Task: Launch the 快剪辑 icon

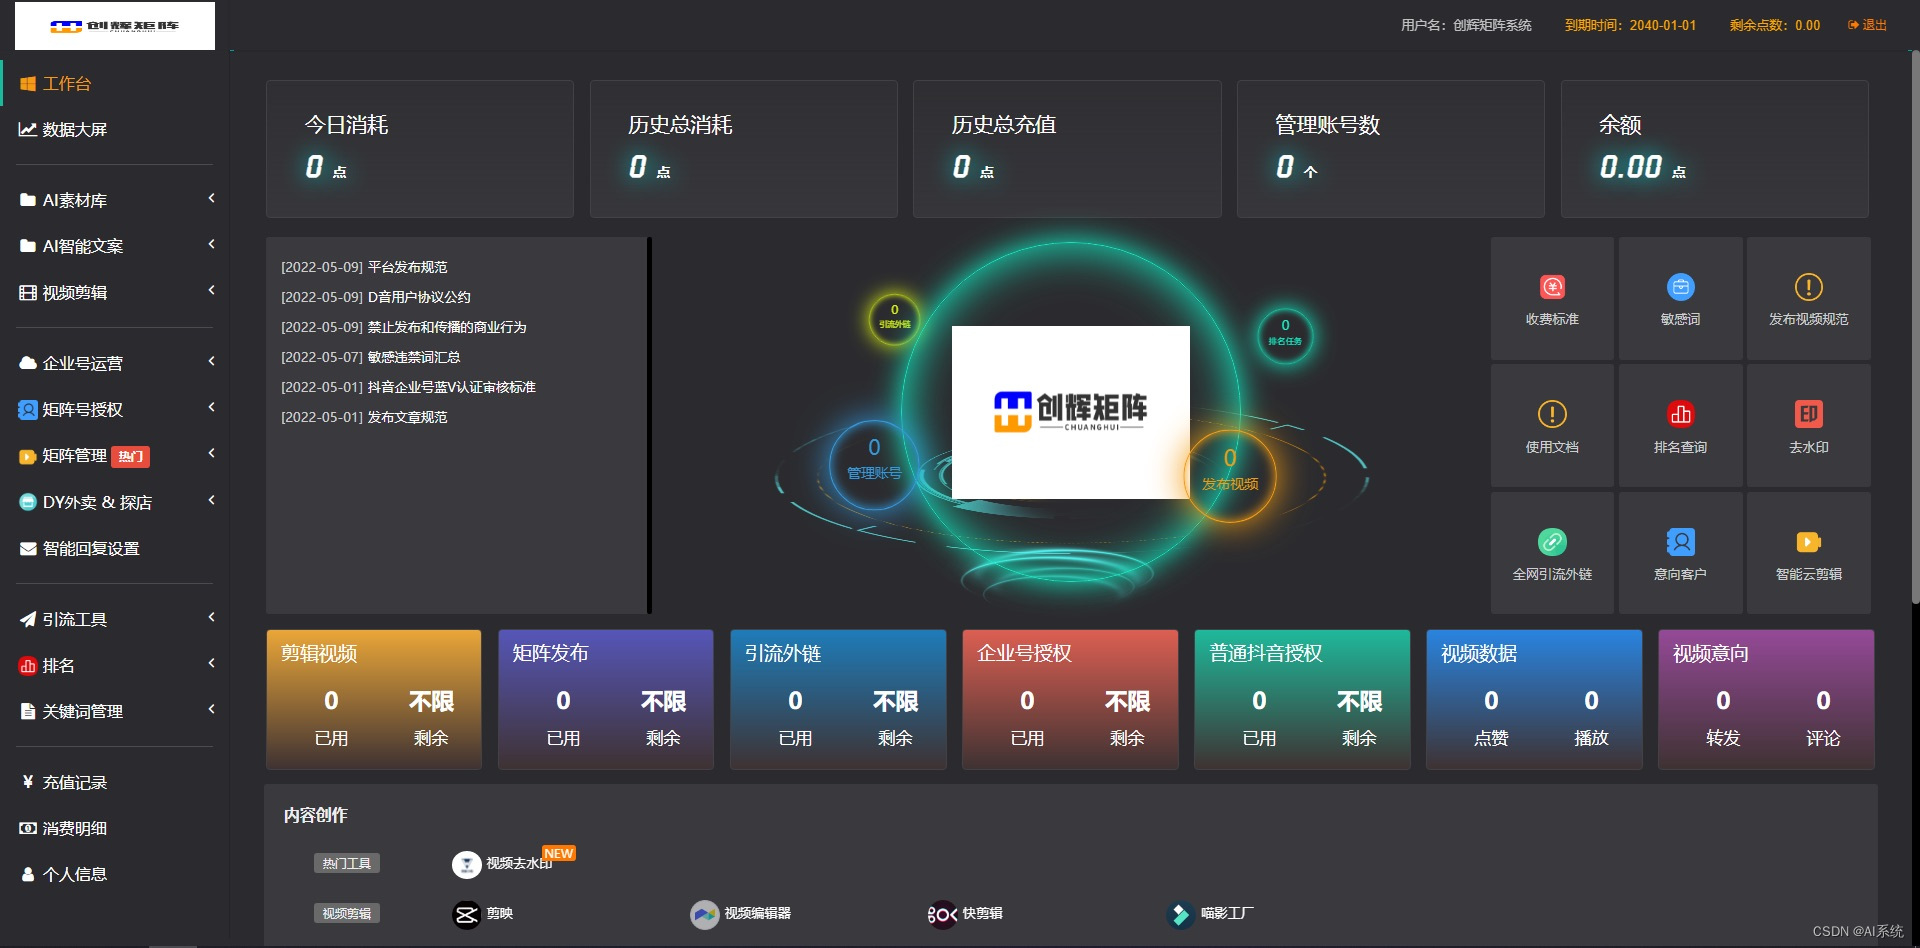Action: [942, 914]
